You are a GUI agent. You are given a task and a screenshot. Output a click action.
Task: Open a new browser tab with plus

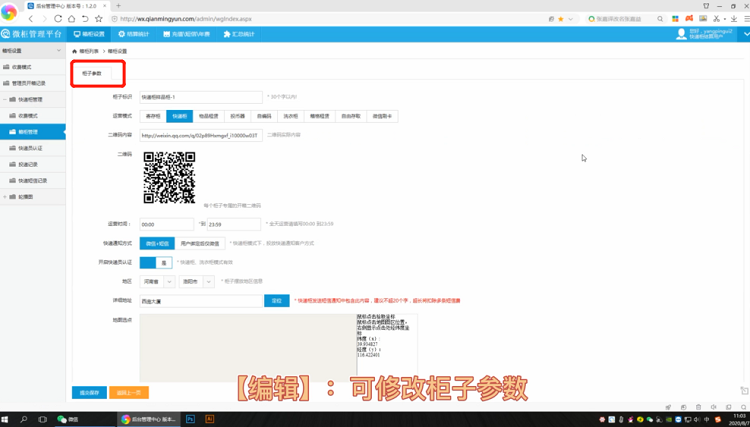point(118,6)
